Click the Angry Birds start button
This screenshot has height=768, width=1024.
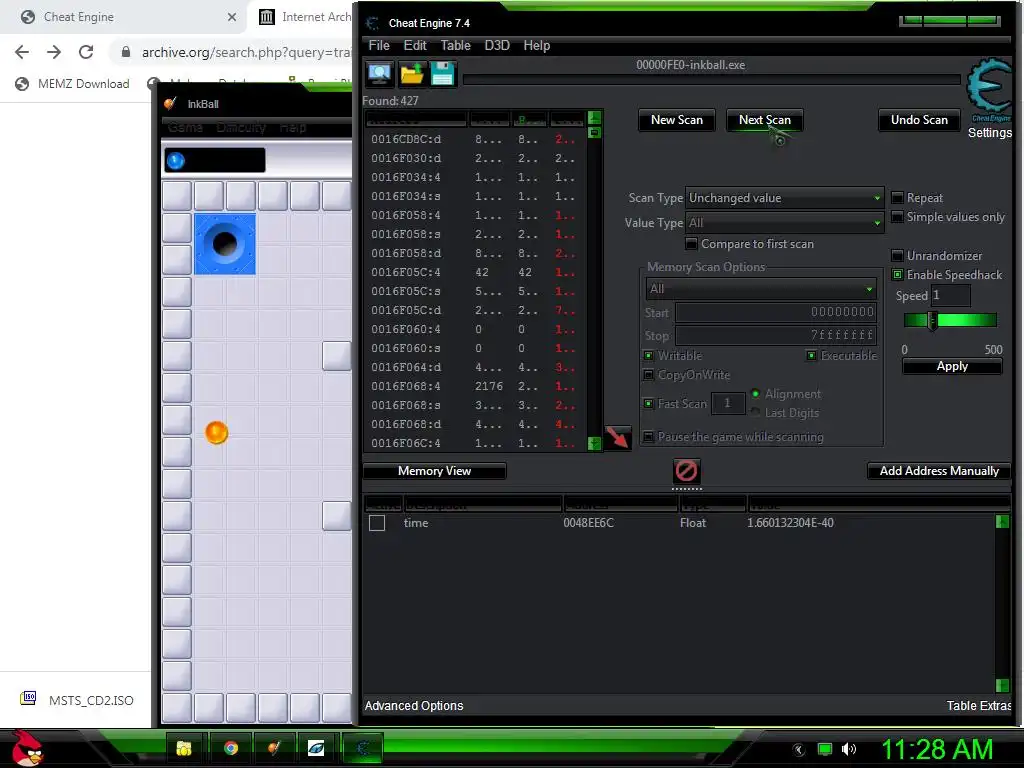point(27,748)
